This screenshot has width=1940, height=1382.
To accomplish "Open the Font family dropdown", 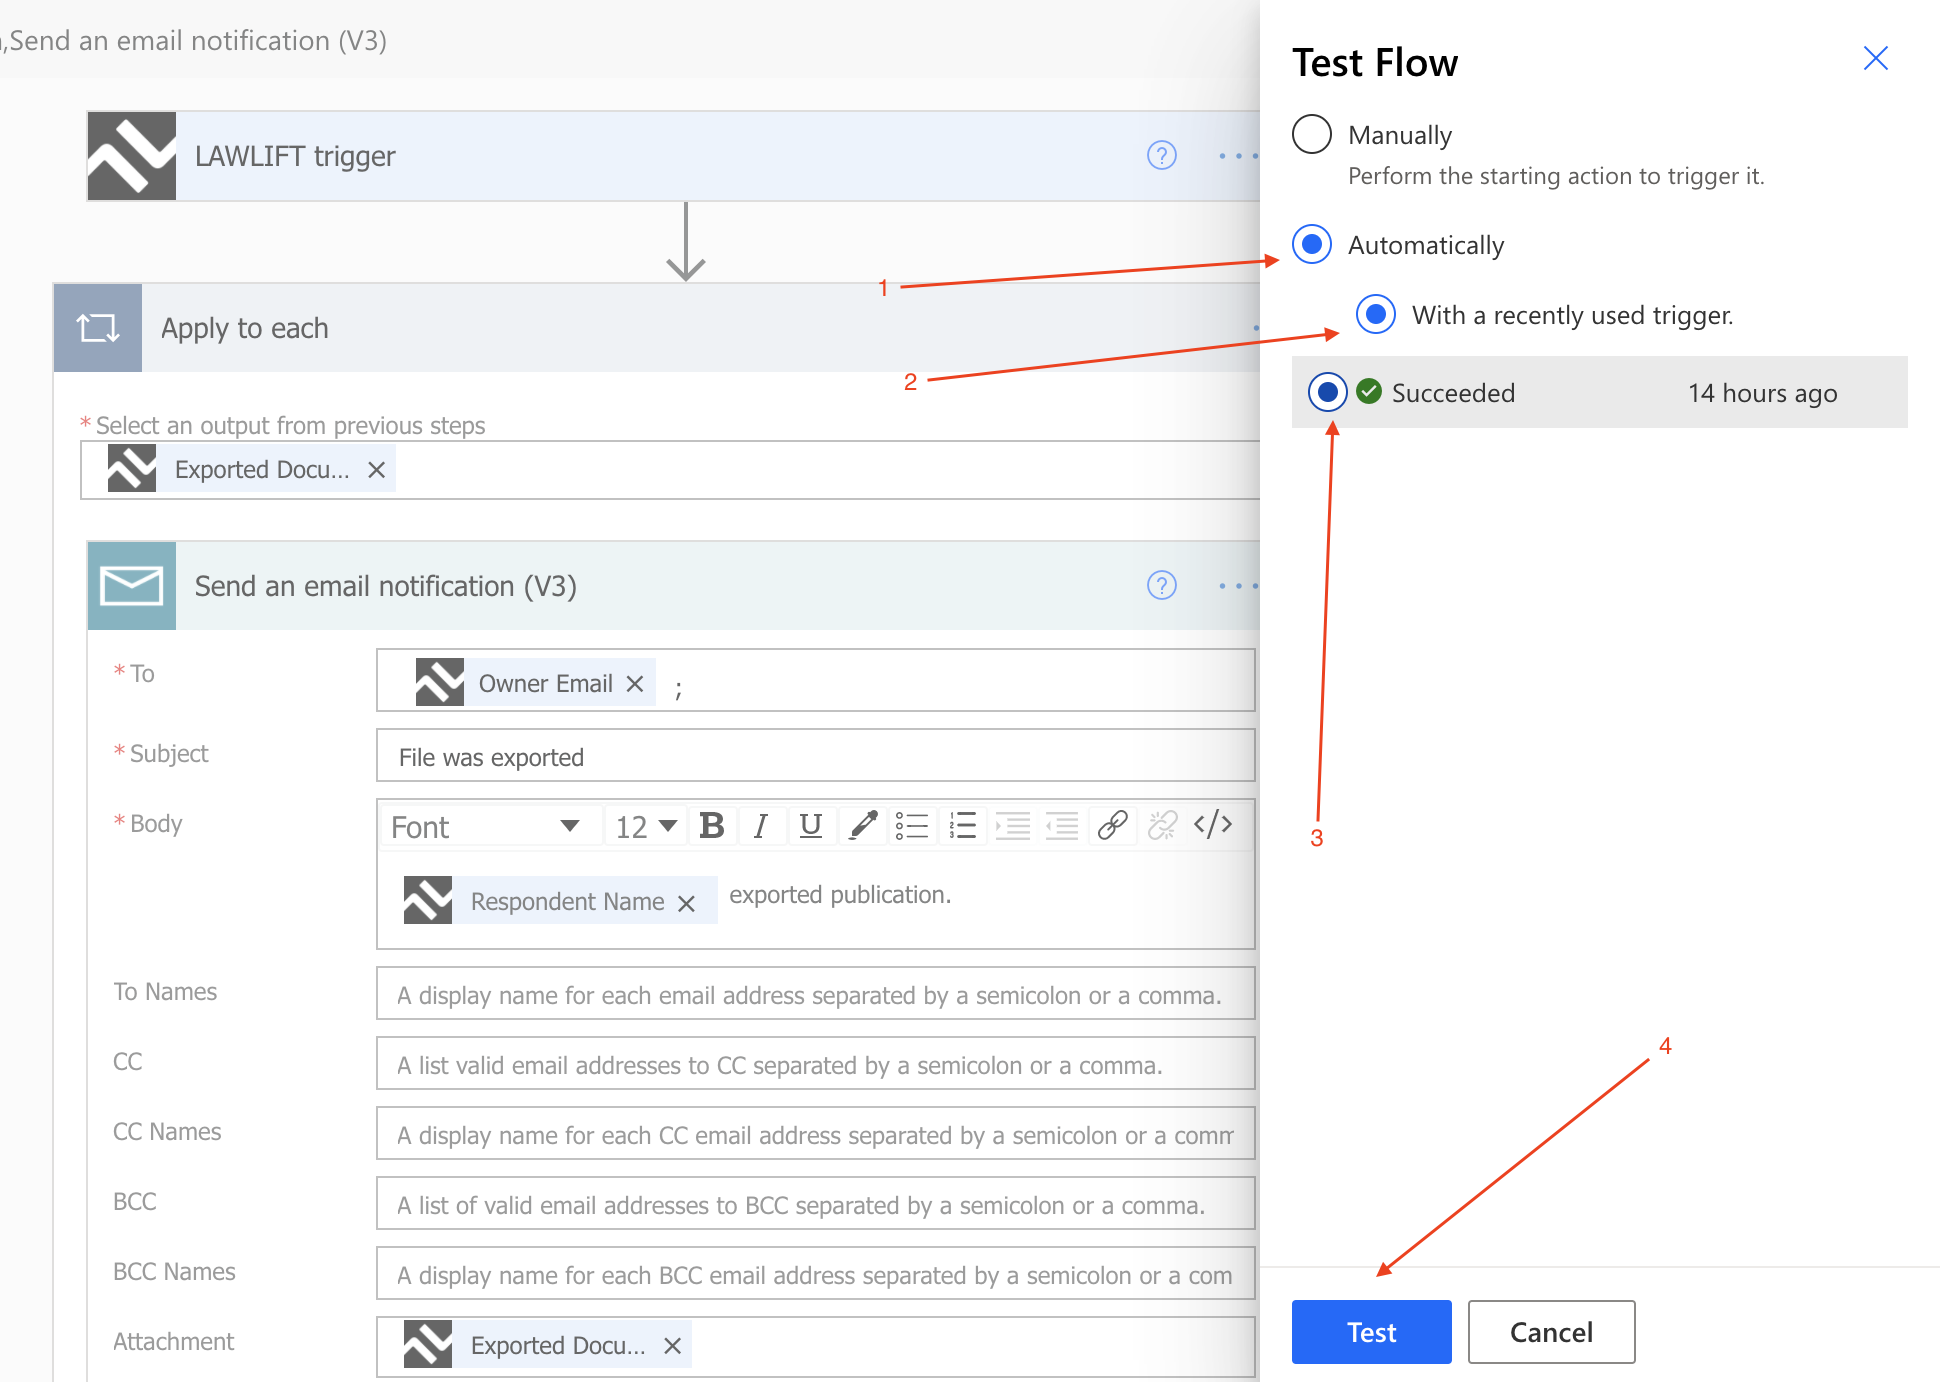I will (488, 825).
